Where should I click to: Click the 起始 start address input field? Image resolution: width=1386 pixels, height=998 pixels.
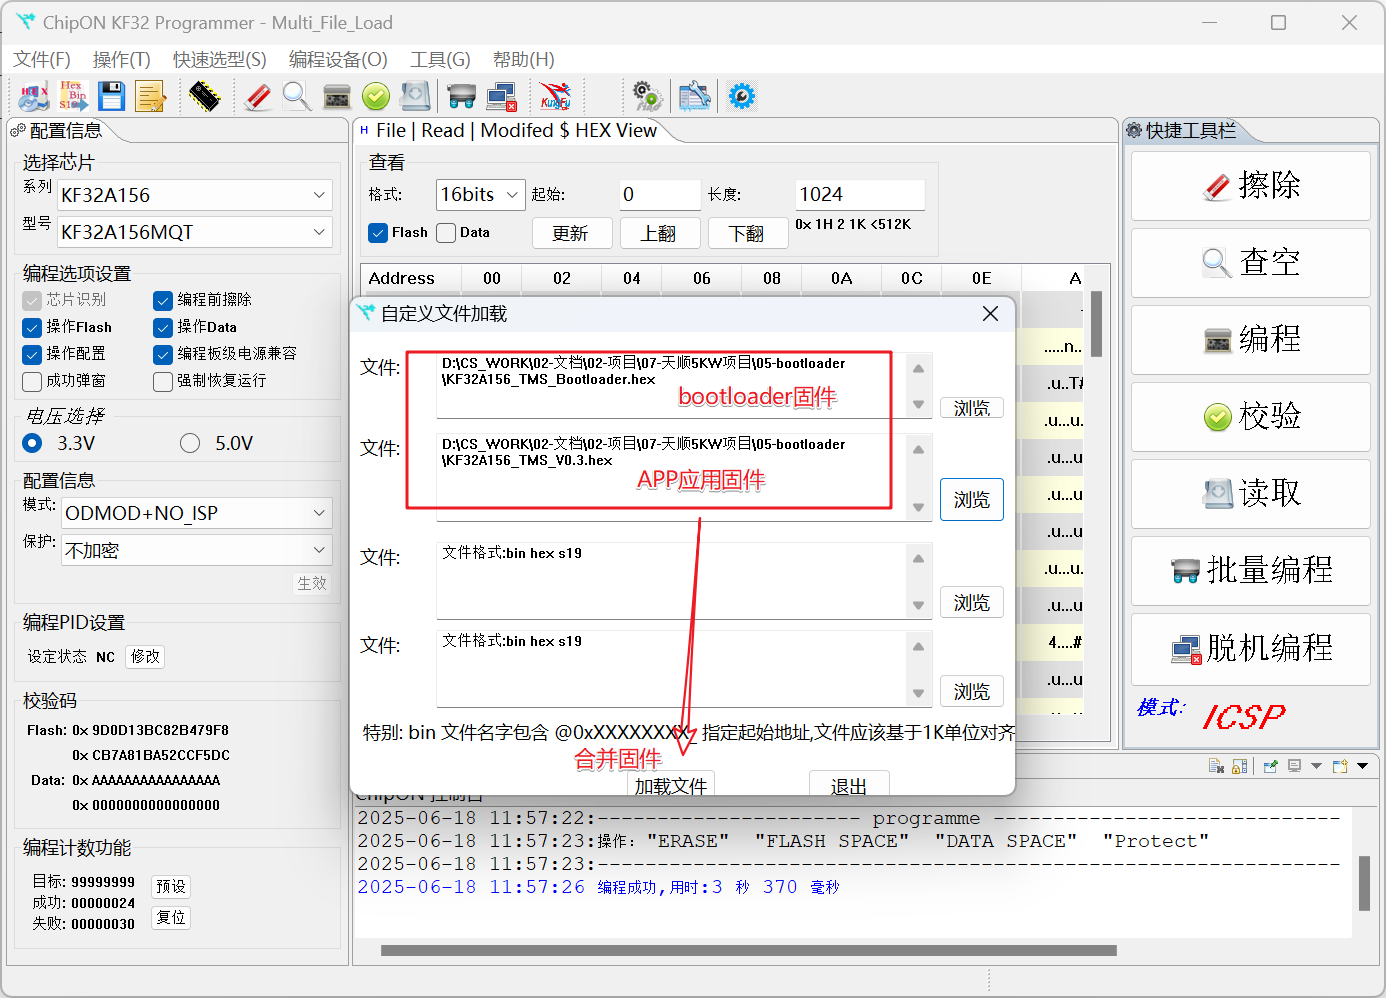[660, 195]
